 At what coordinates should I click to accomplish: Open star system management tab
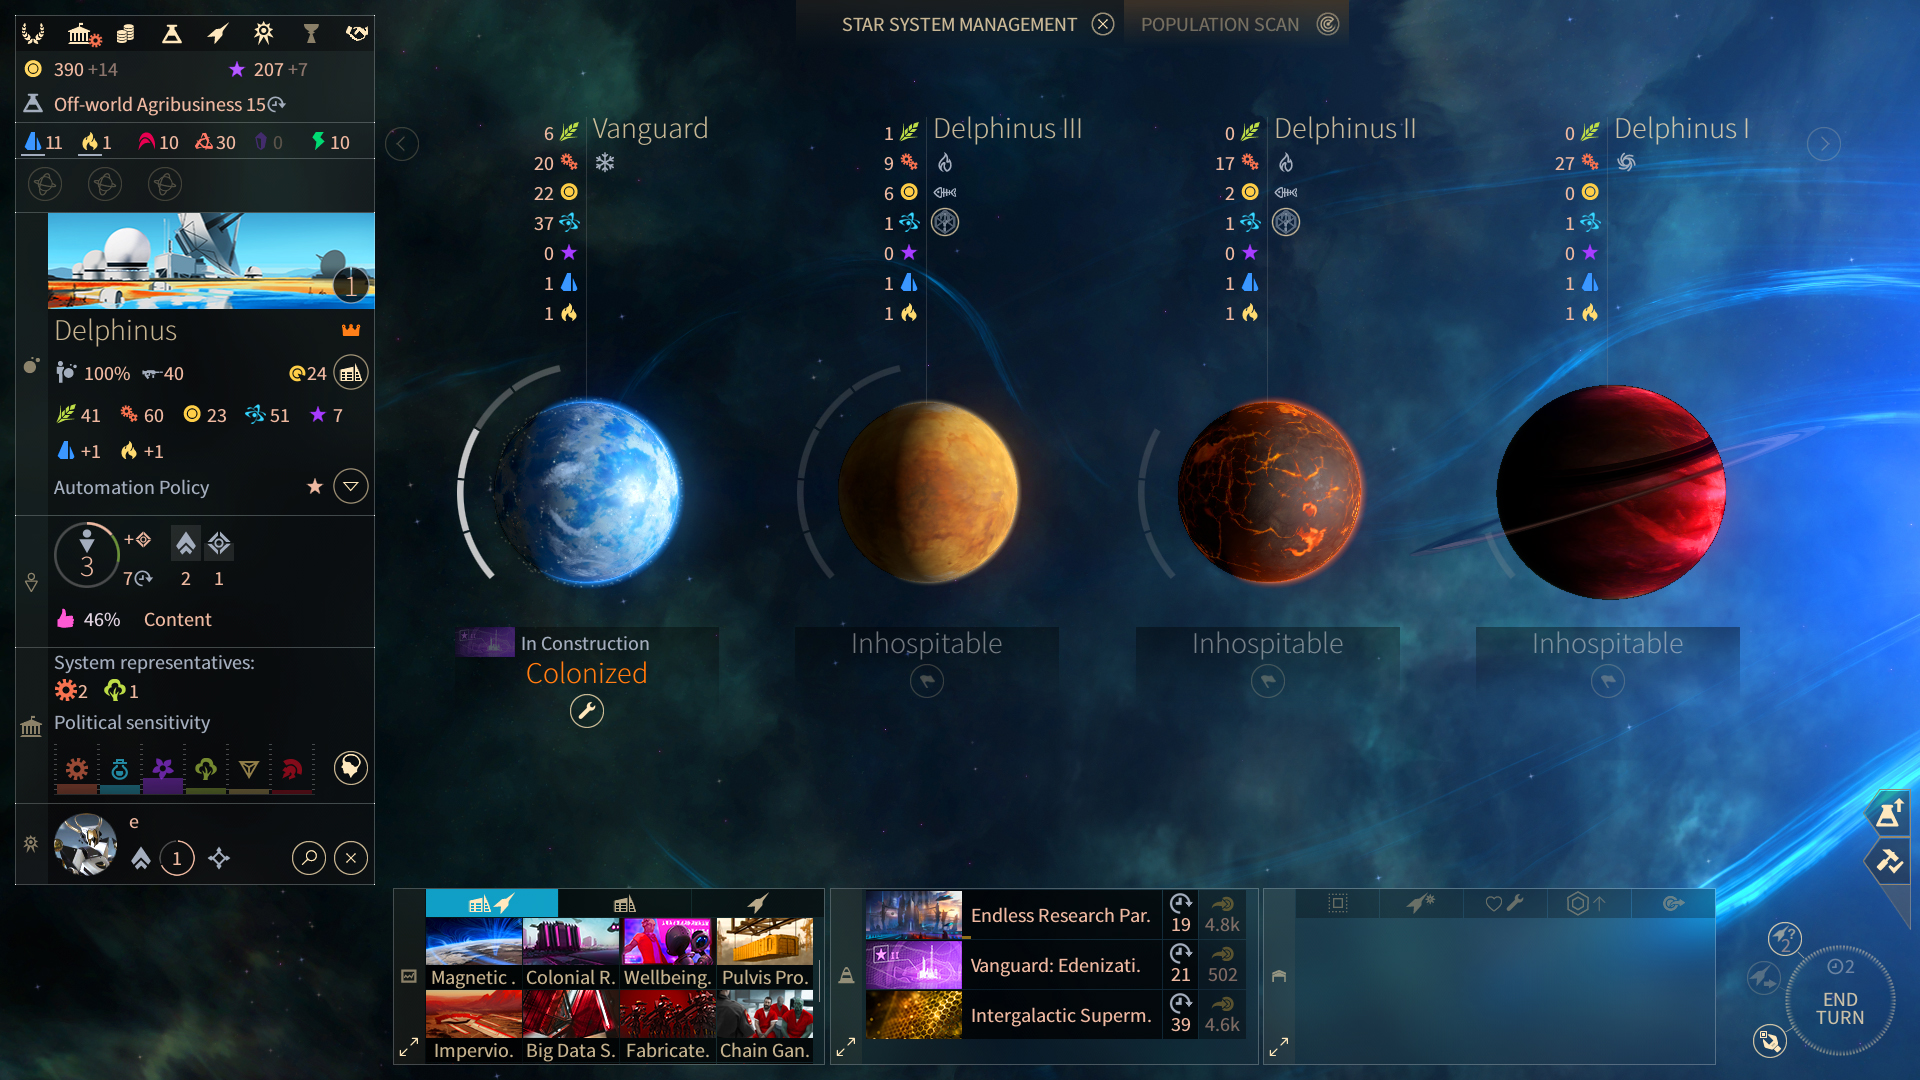click(x=959, y=22)
